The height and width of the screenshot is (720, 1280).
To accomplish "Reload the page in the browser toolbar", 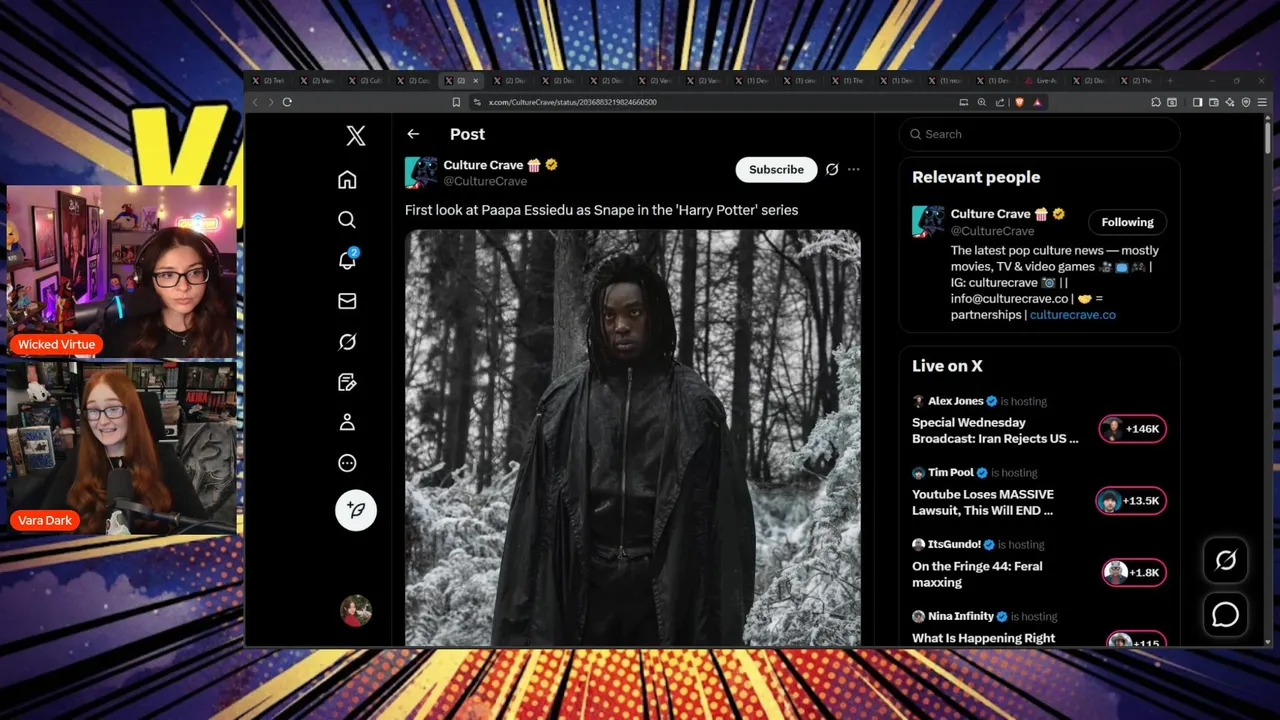I will tap(287, 102).
